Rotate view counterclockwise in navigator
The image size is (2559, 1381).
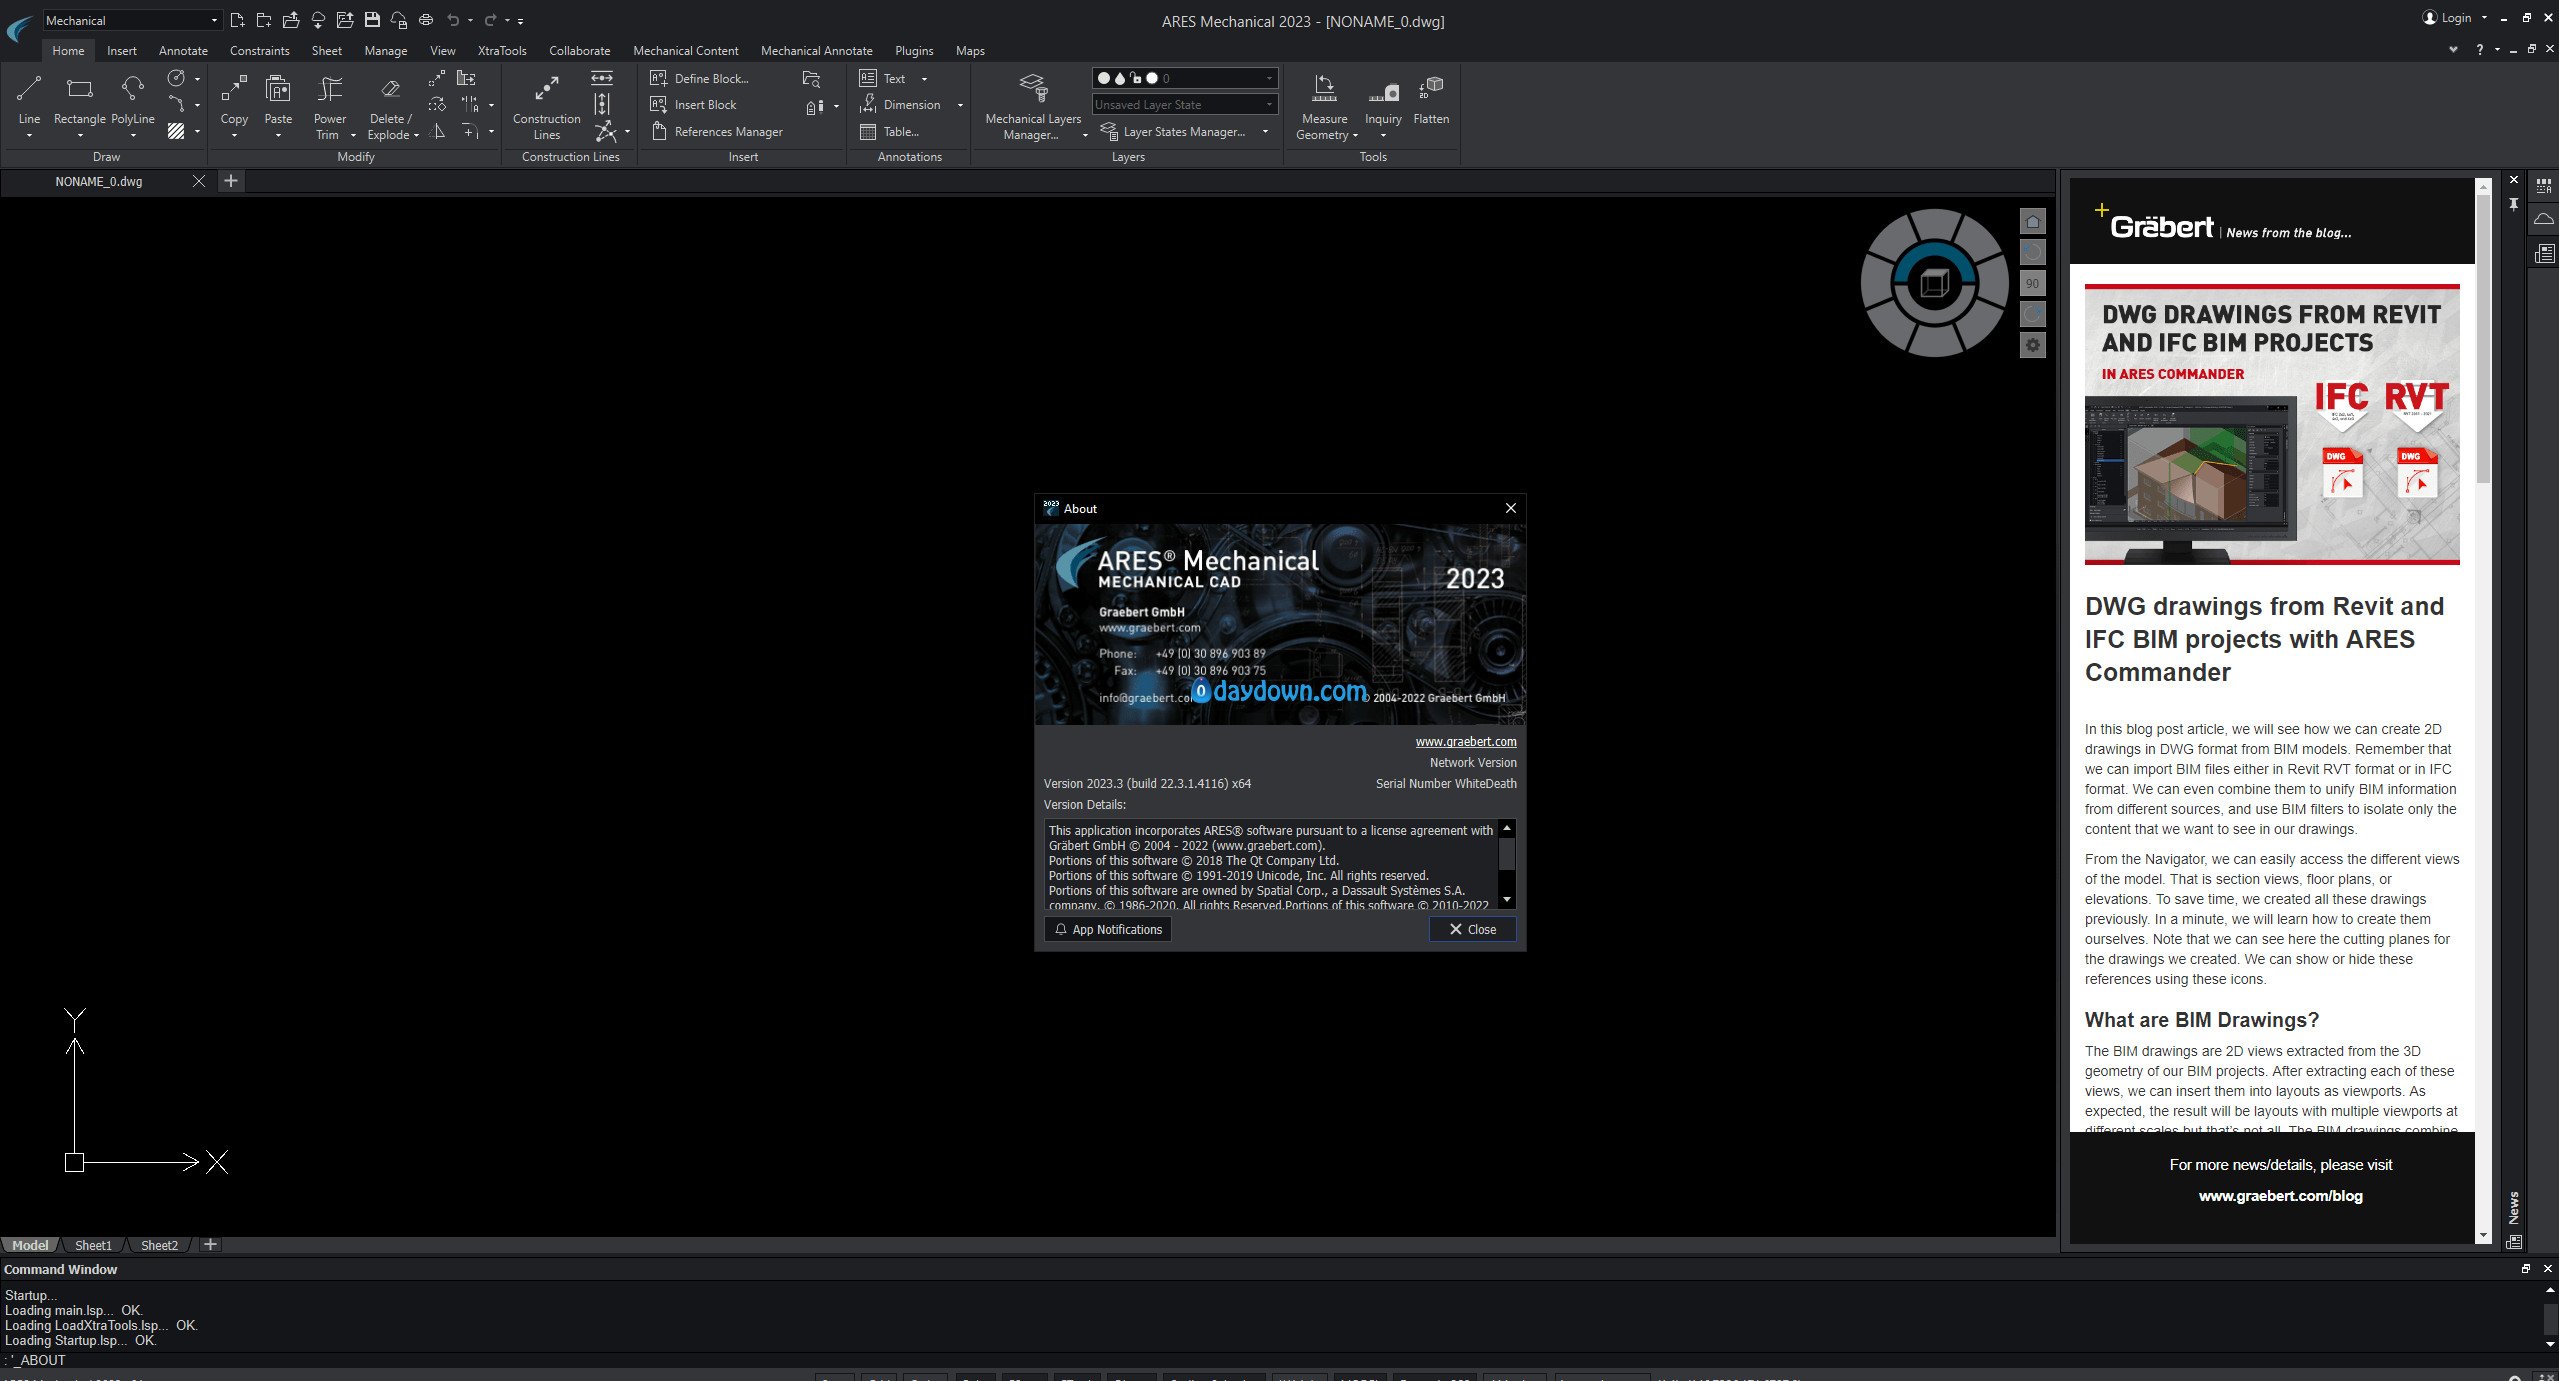click(2032, 252)
